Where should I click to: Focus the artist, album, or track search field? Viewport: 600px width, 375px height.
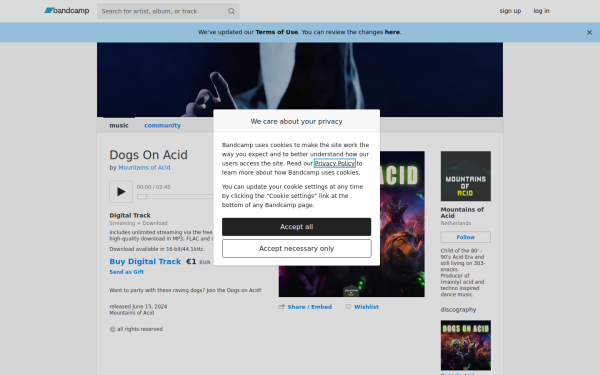[x=168, y=11]
